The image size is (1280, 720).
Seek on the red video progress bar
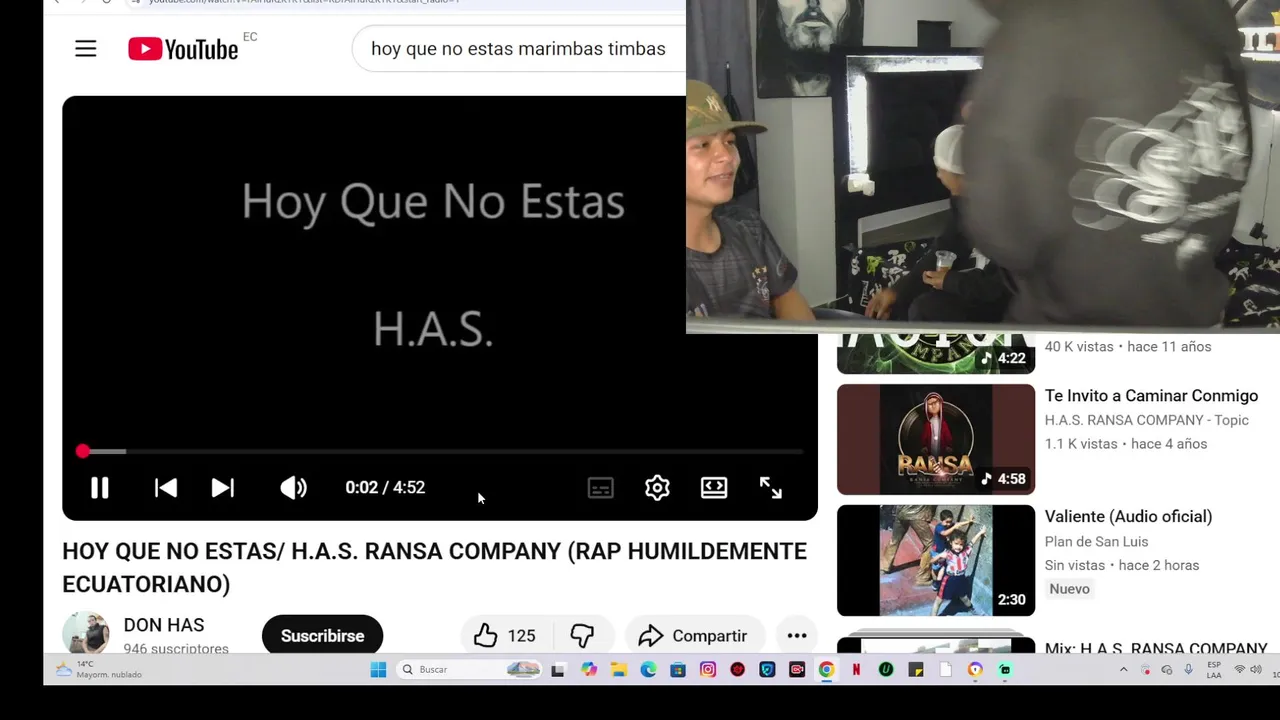pyautogui.click(x=440, y=452)
